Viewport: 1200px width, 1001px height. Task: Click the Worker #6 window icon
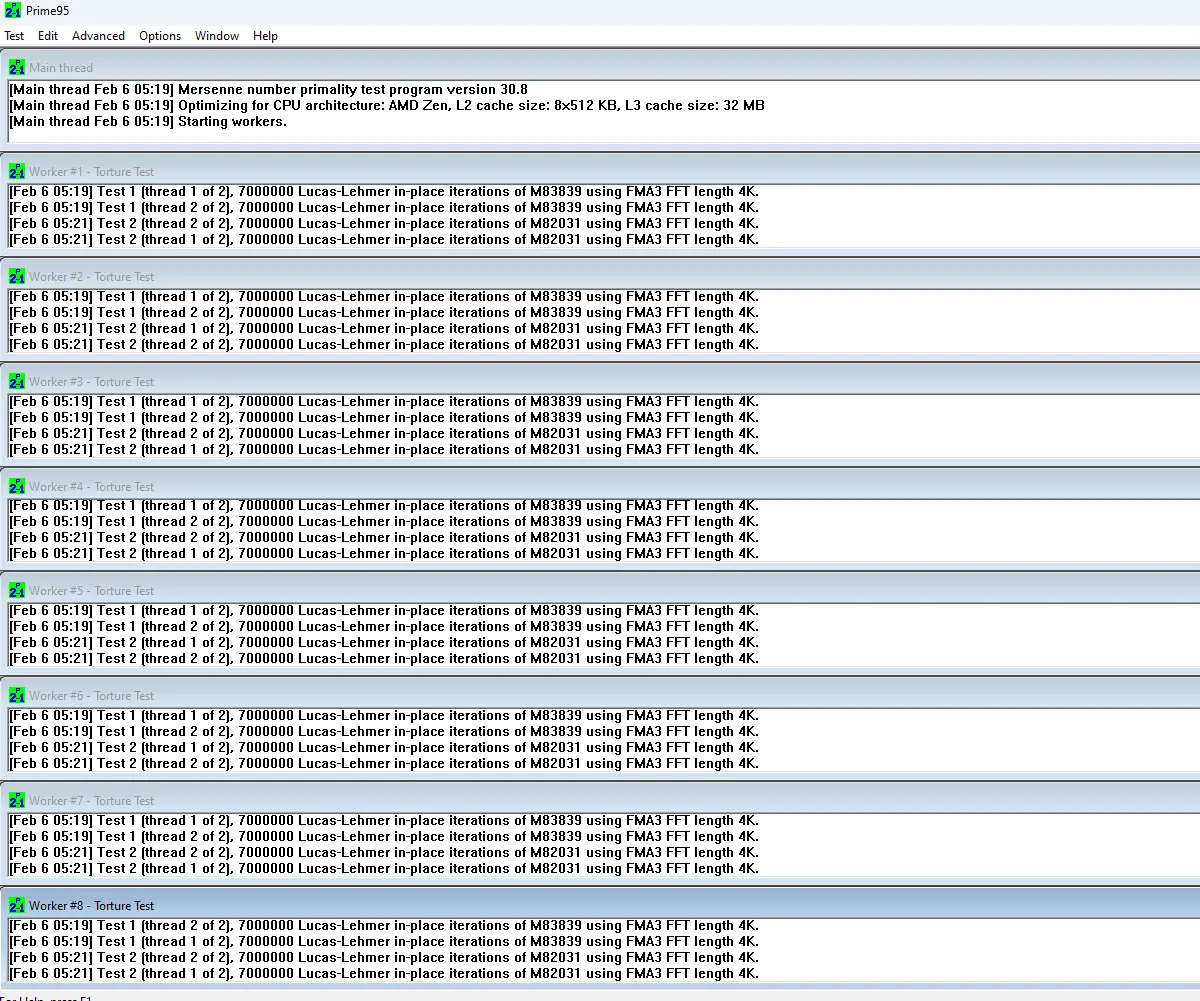pyautogui.click(x=17, y=695)
